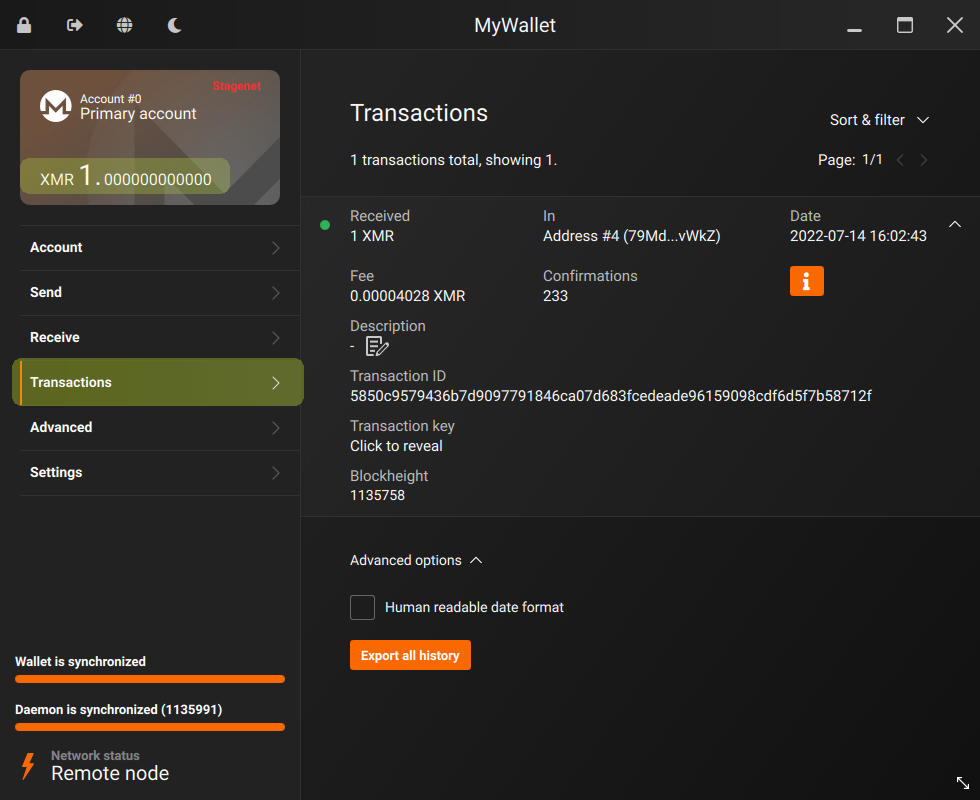Edit the transaction description using the pencil icon
Image resolution: width=980 pixels, height=800 pixels.
(377, 345)
